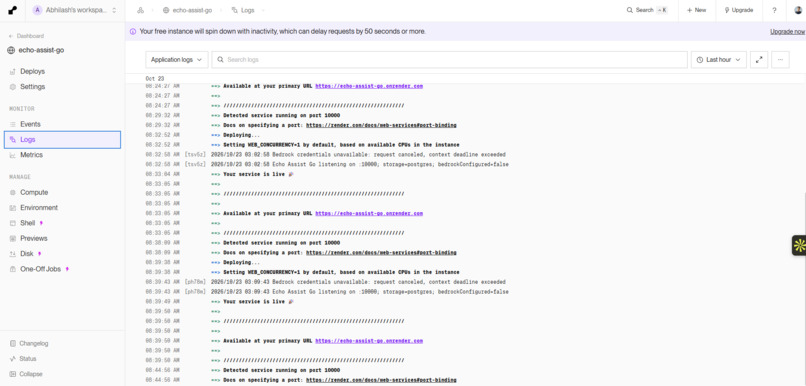The width and height of the screenshot is (806, 386).
Task: Expand logs to fullscreen
Action: pos(759,60)
